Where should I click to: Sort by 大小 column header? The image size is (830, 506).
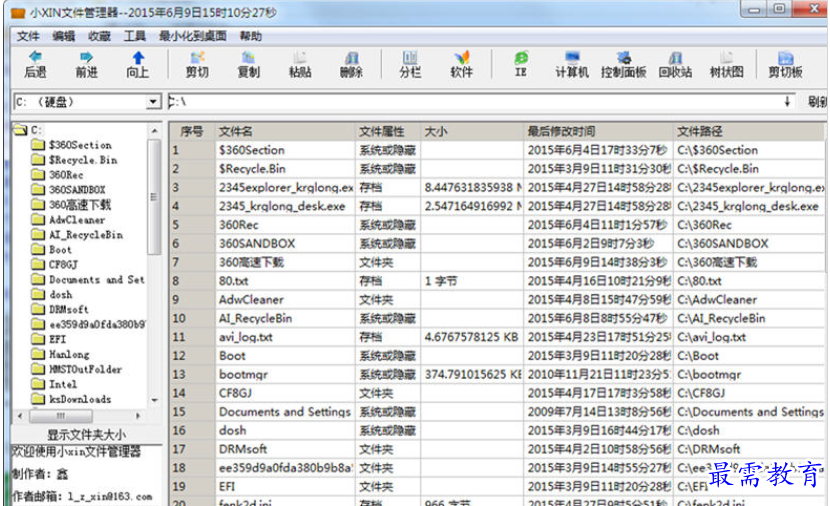coord(472,131)
